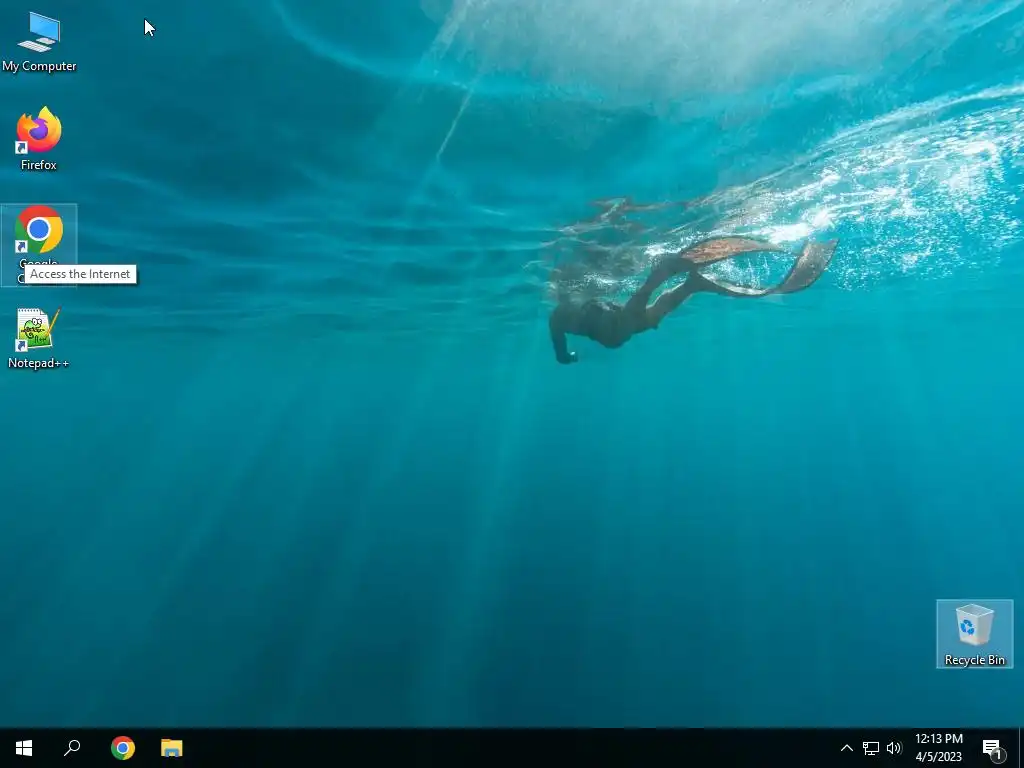Click the Show Desktop sliver at taskbar edge
The width and height of the screenshot is (1024, 768).
click(1021, 748)
